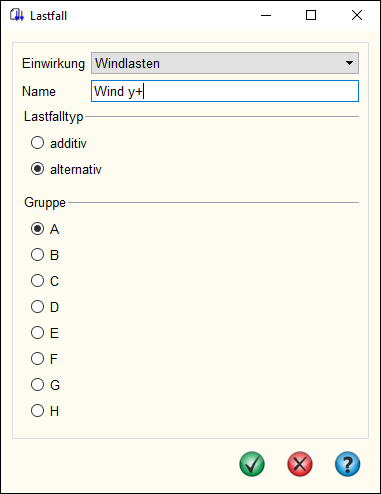Cancel with the red X icon
The width and height of the screenshot is (381, 494).
coord(300,464)
